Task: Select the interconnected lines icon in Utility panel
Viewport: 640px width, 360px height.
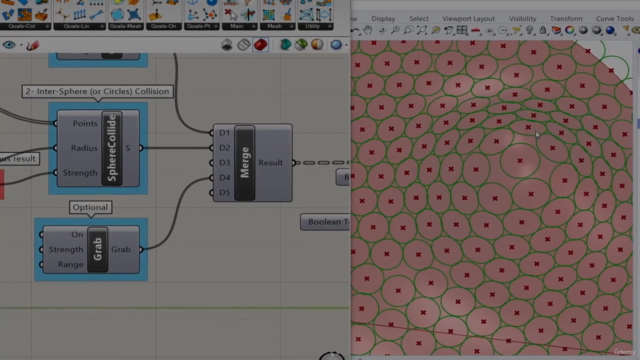Action: click(x=306, y=15)
